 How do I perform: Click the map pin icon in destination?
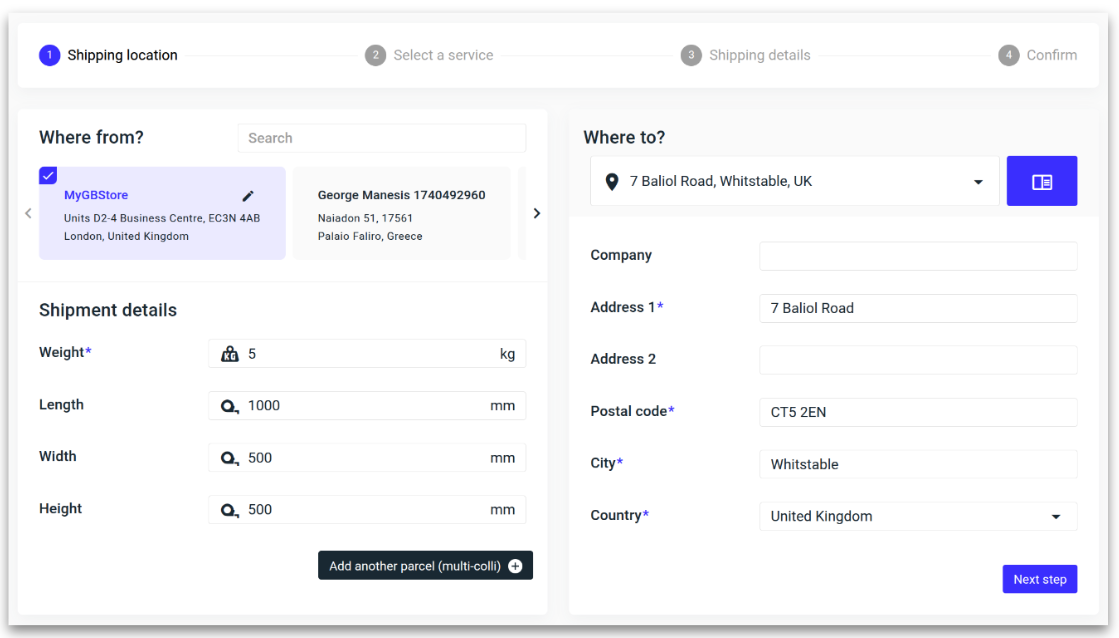(x=612, y=182)
